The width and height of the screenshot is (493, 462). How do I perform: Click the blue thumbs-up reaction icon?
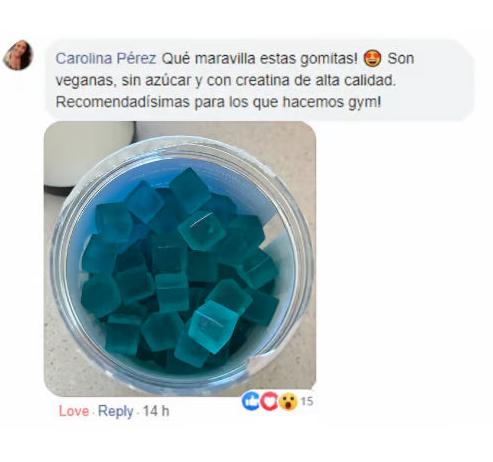pyautogui.click(x=250, y=401)
